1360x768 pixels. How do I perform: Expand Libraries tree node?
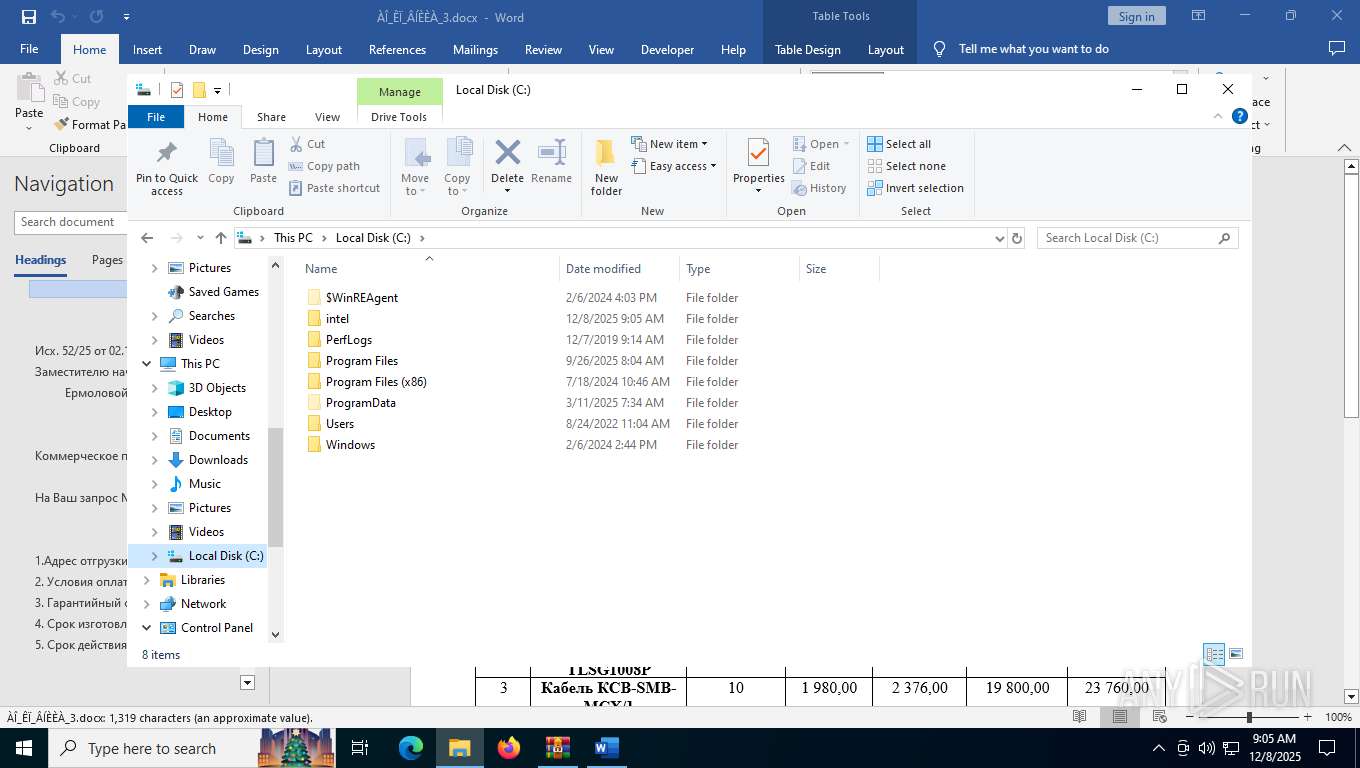point(147,580)
